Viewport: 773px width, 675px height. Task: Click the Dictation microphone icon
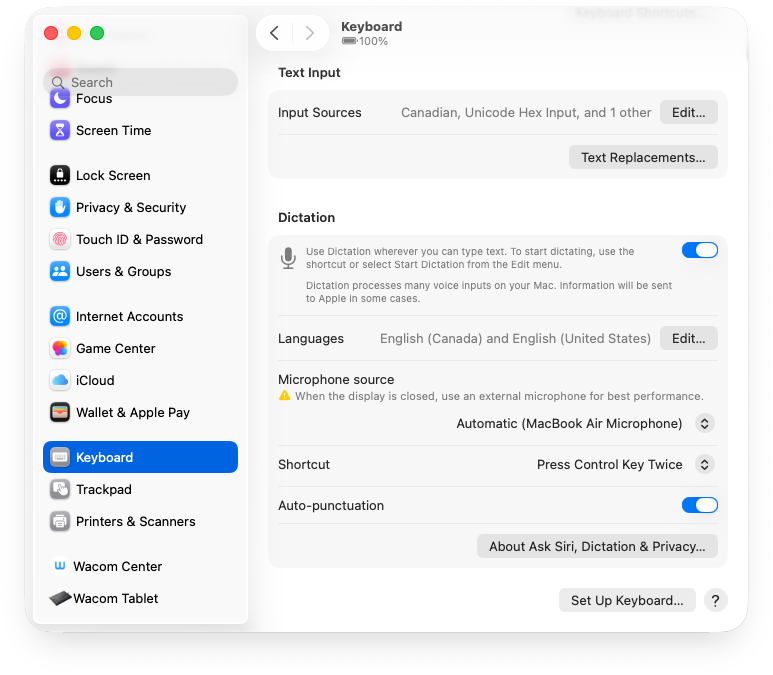(288, 258)
